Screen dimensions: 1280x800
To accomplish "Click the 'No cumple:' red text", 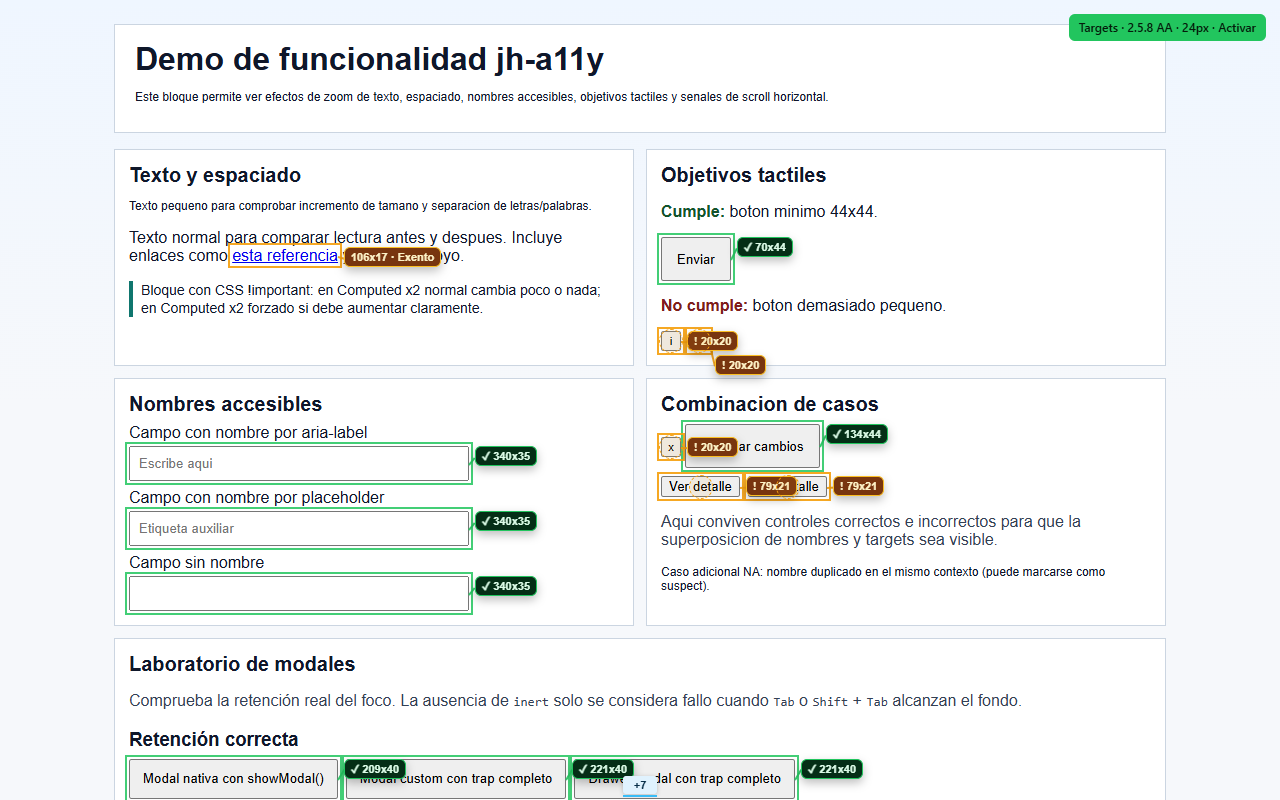I will click(x=704, y=306).
